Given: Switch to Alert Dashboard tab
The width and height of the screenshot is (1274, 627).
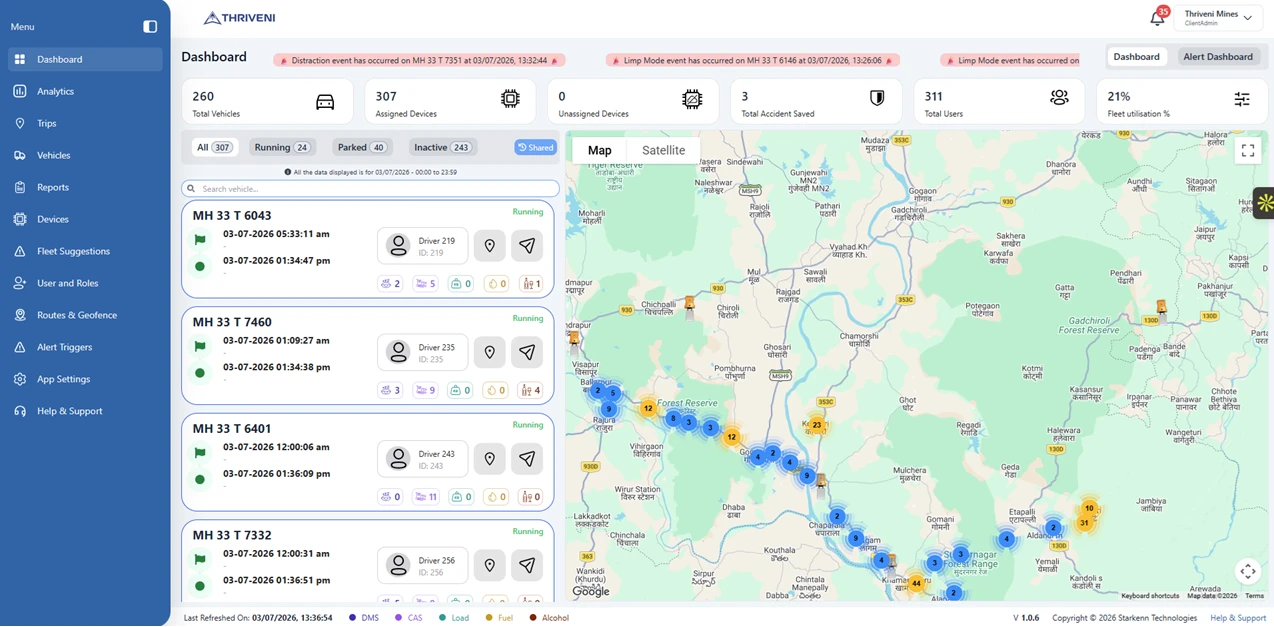Looking at the screenshot, I should pyautogui.click(x=1218, y=57).
